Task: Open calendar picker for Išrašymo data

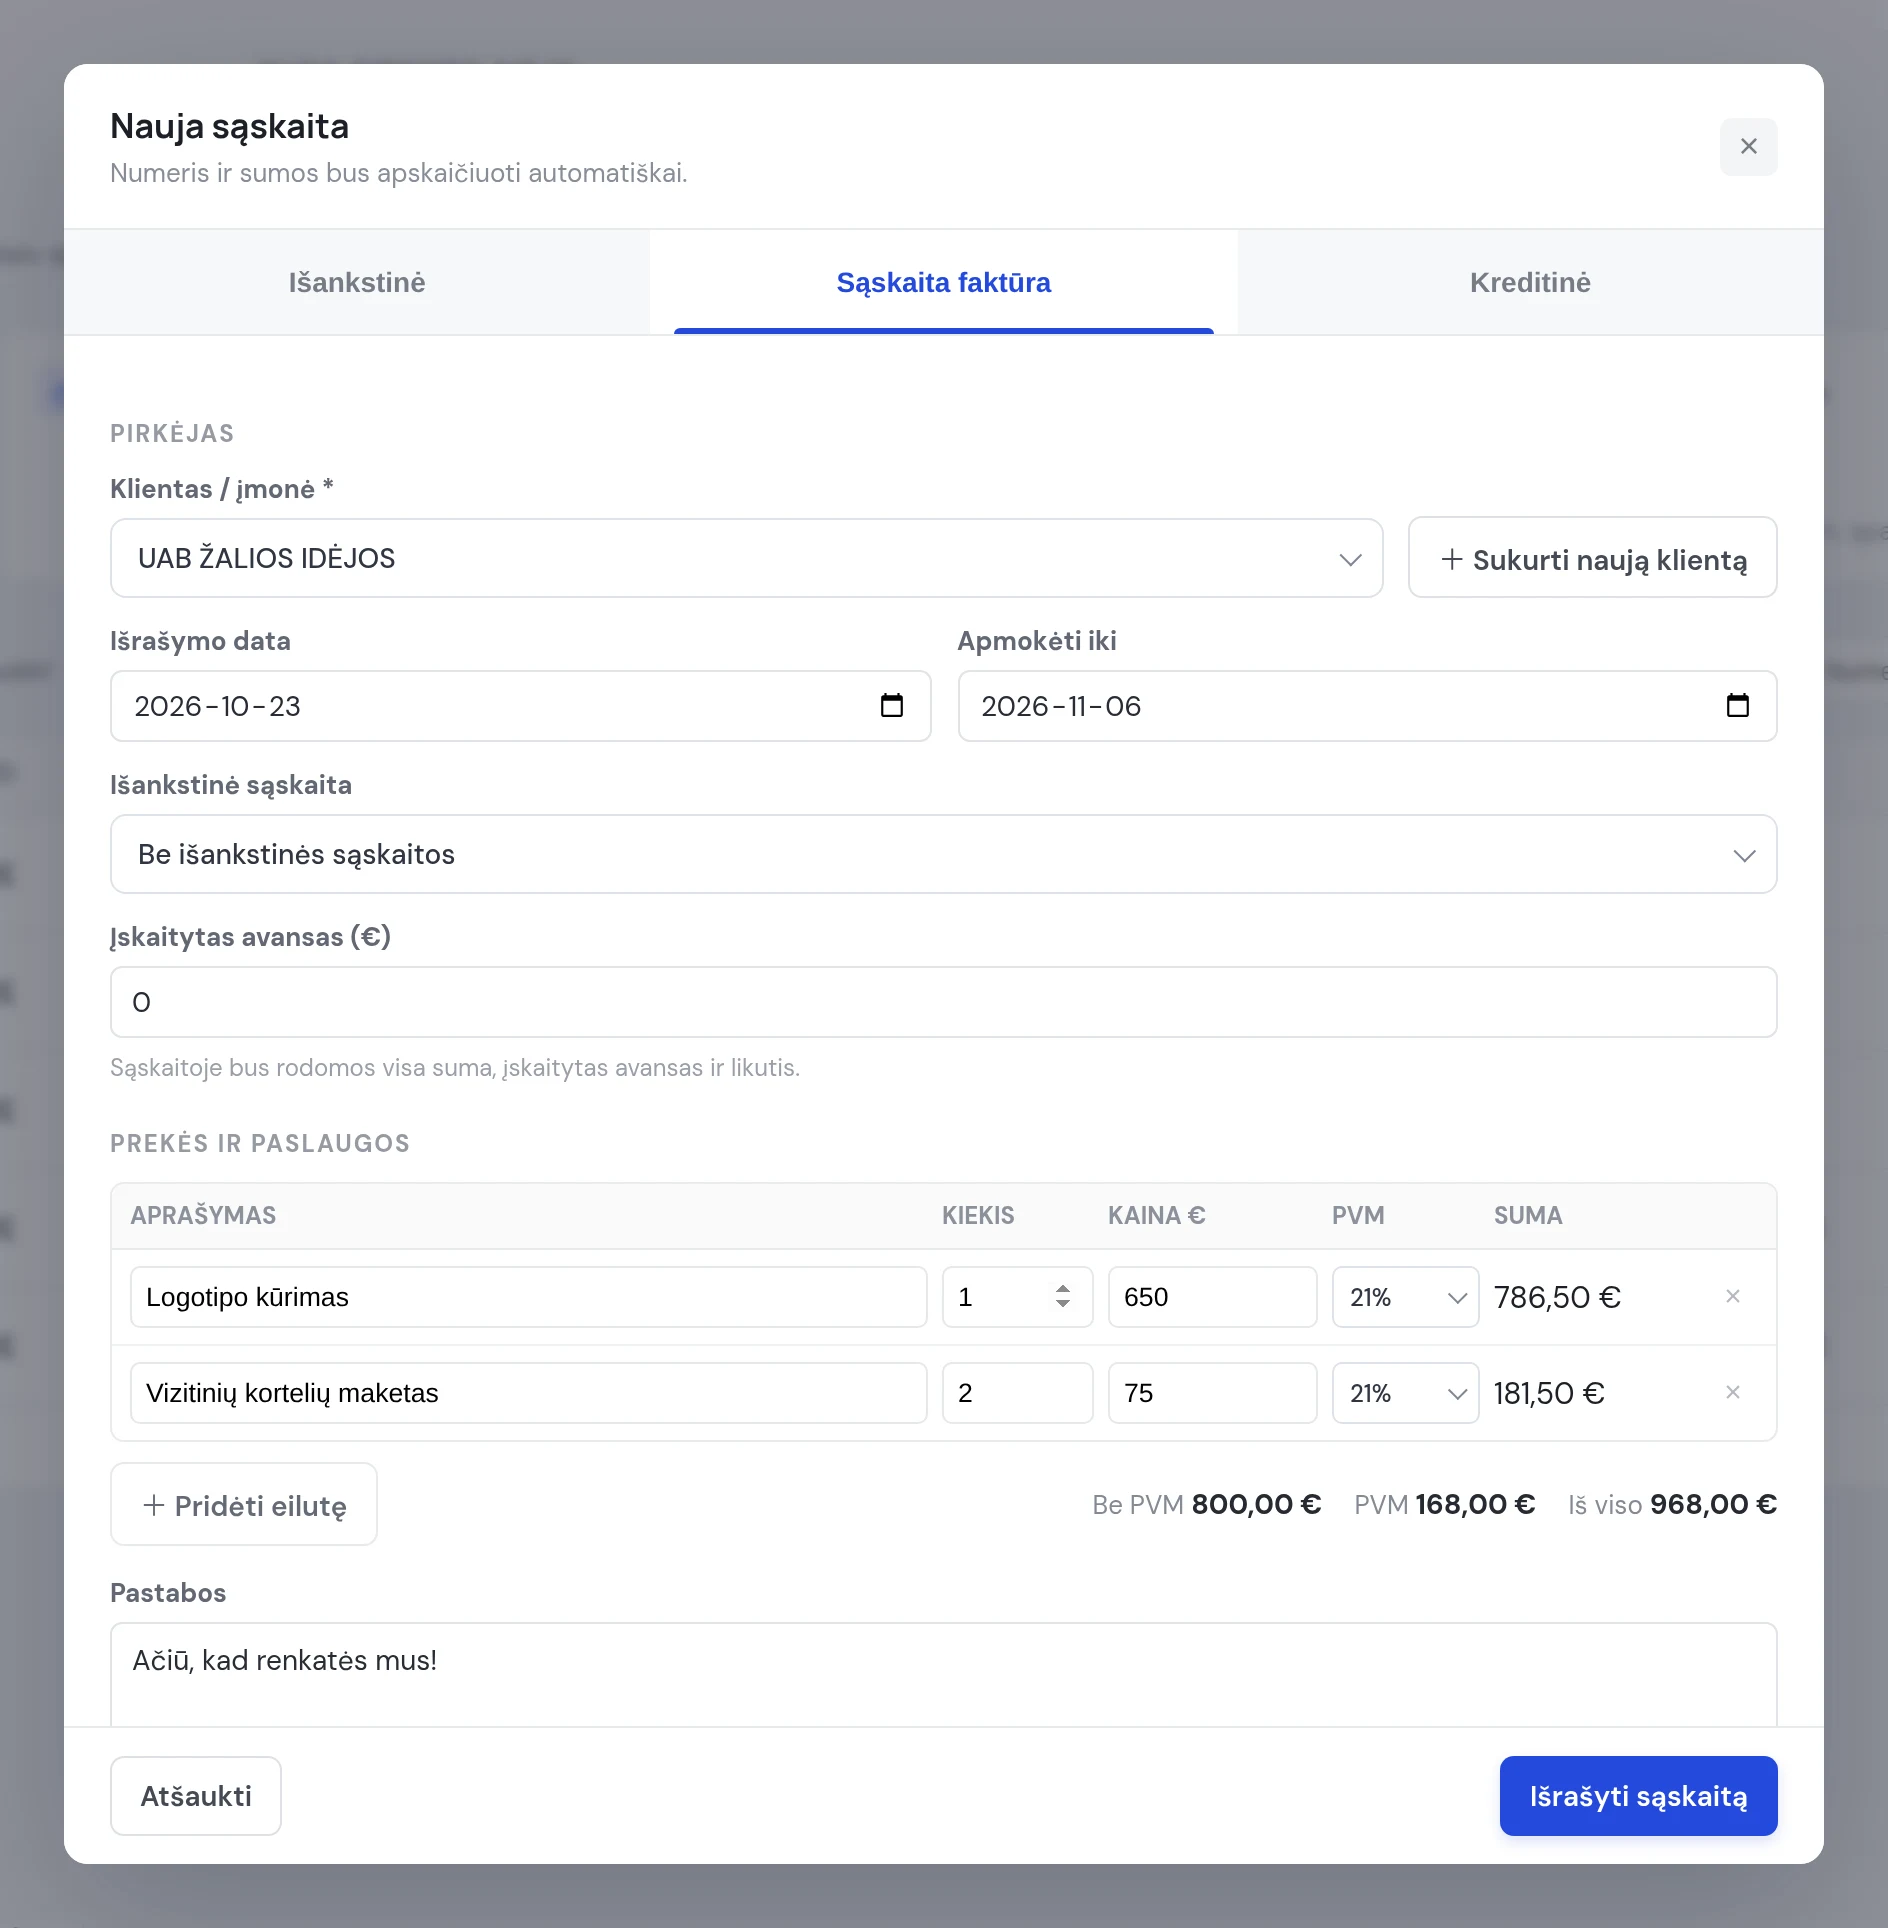Action: (891, 706)
